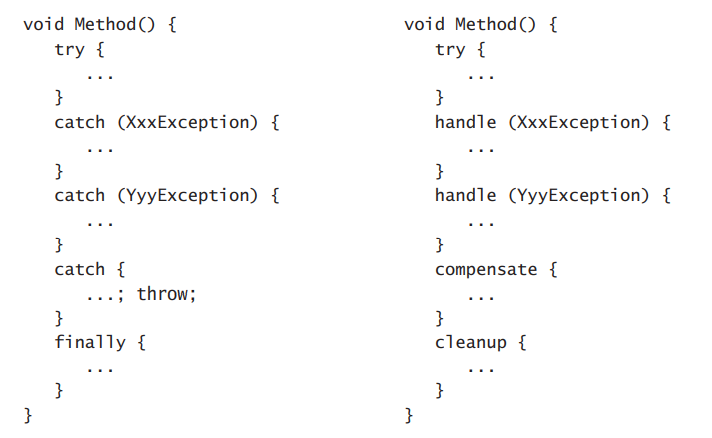Select the "cleanup" keyword

pyautogui.click(x=470, y=343)
